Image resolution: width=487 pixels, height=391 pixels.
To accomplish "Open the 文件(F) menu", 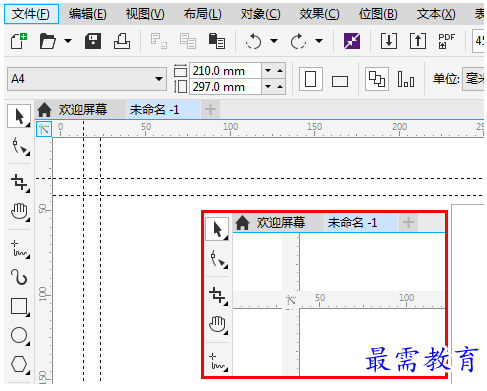I will click(x=31, y=14).
